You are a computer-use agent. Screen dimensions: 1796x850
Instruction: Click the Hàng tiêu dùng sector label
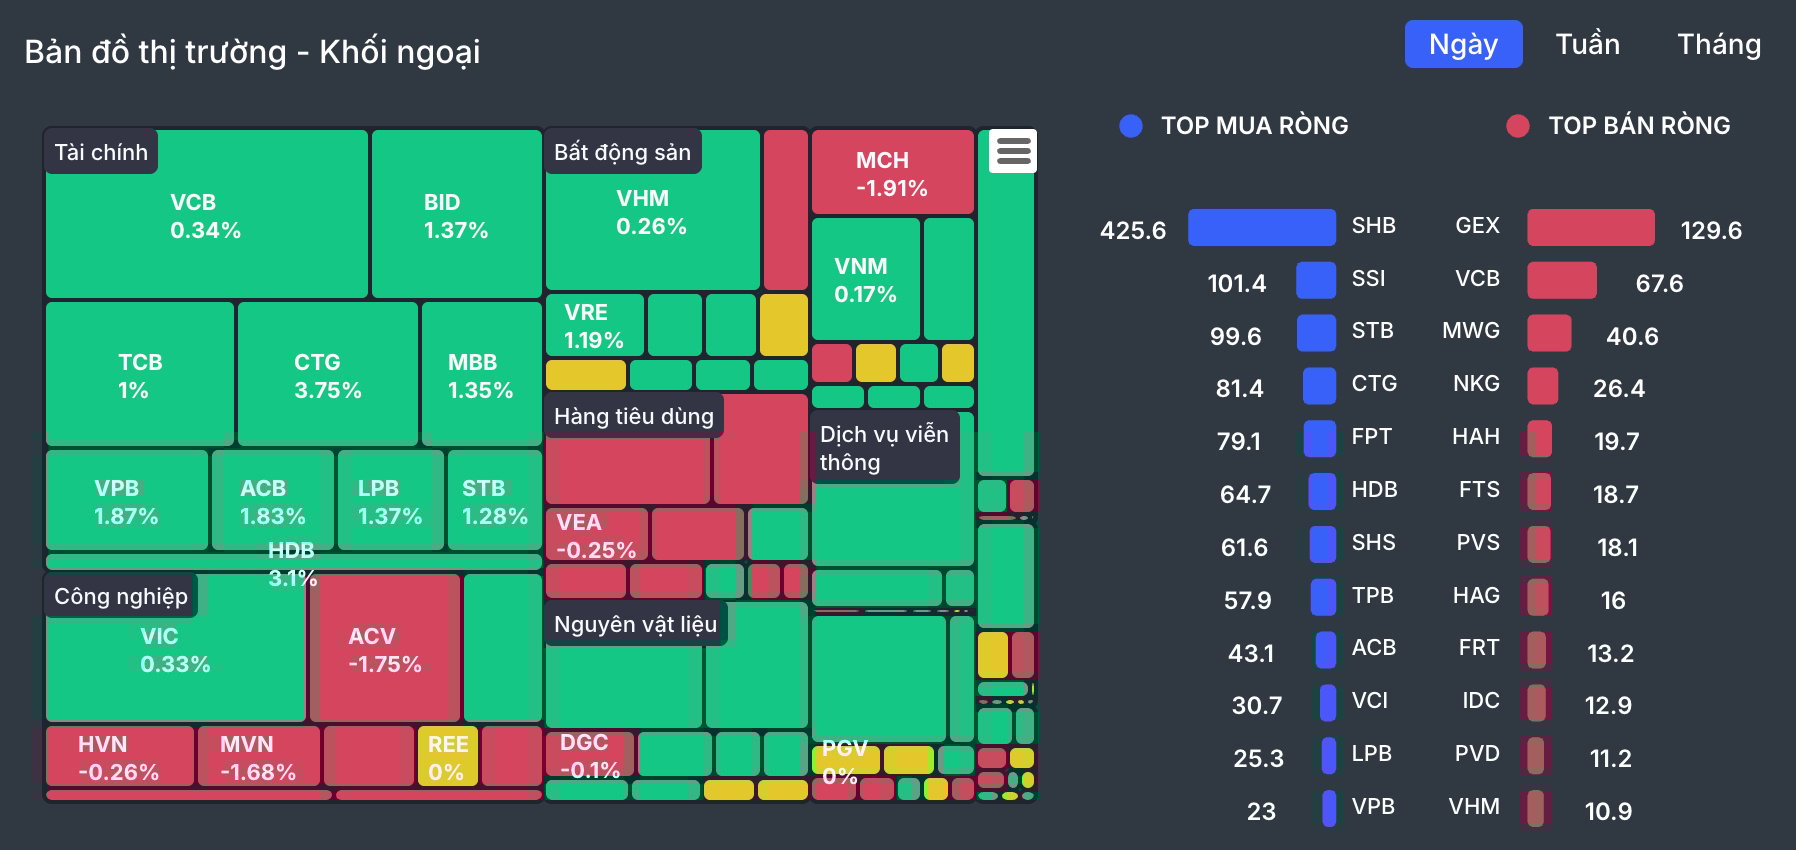634,416
